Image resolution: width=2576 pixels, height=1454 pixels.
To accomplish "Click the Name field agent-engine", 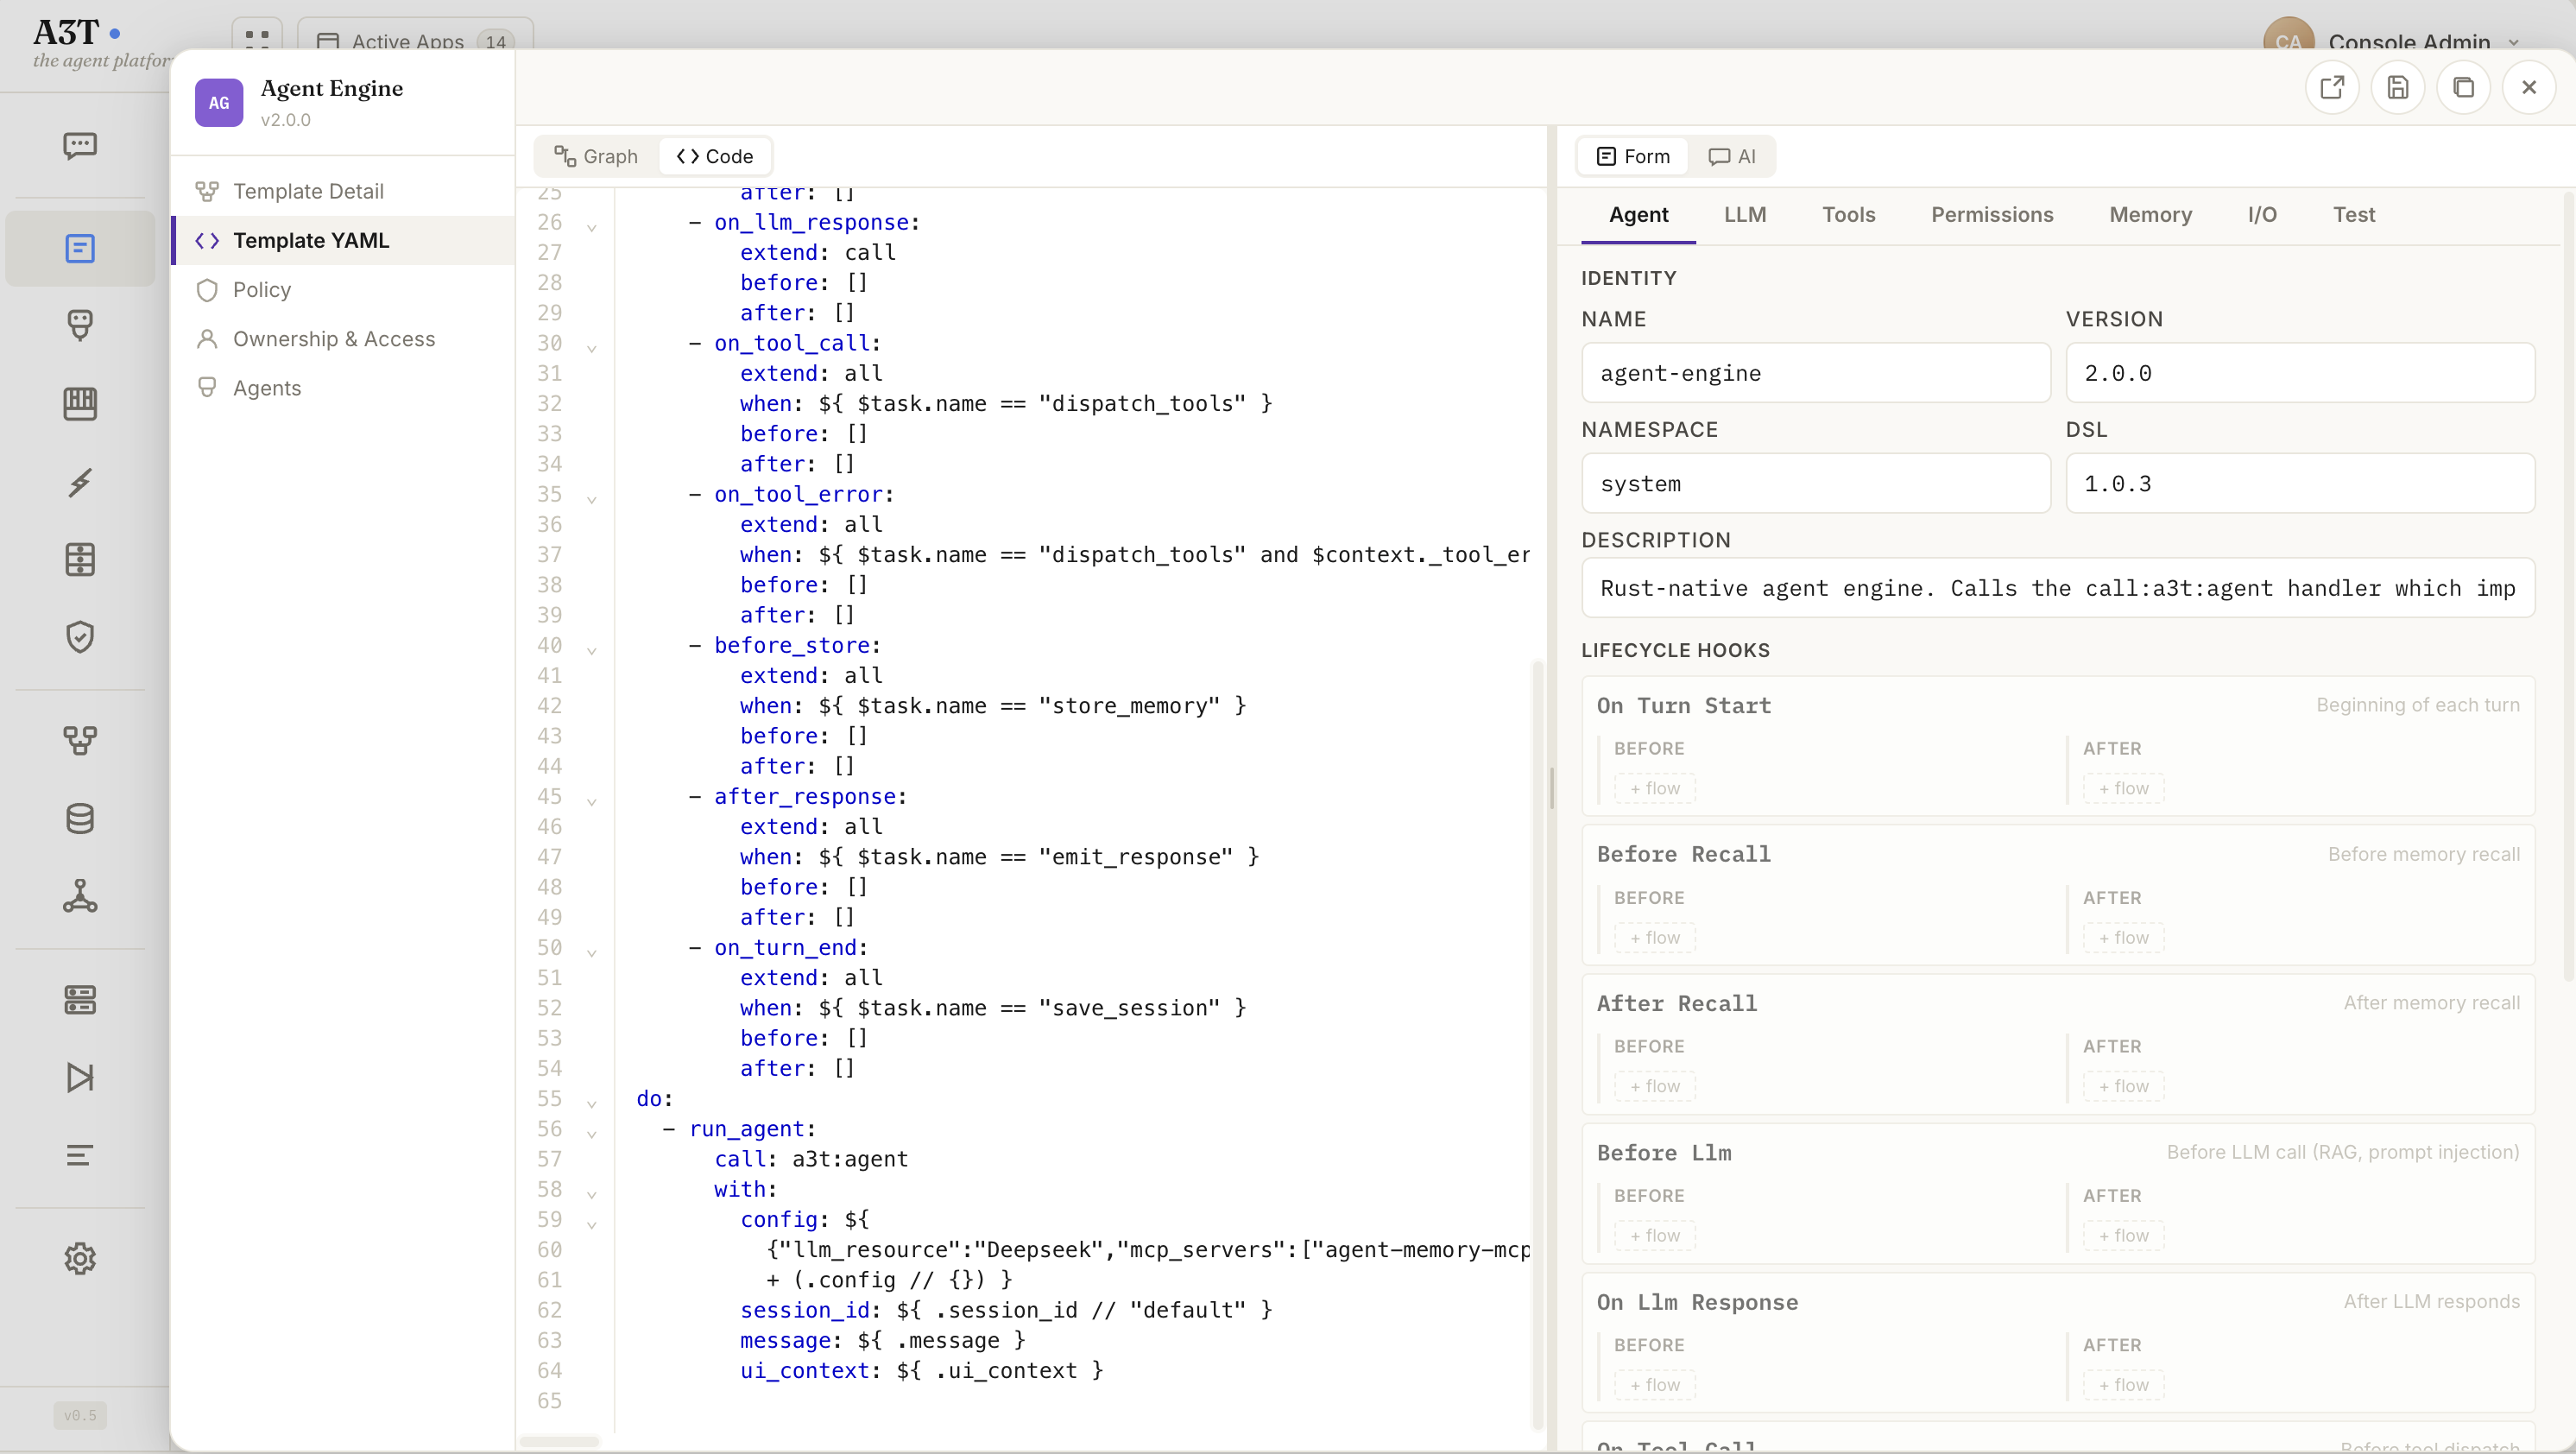I will (x=1816, y=373).
